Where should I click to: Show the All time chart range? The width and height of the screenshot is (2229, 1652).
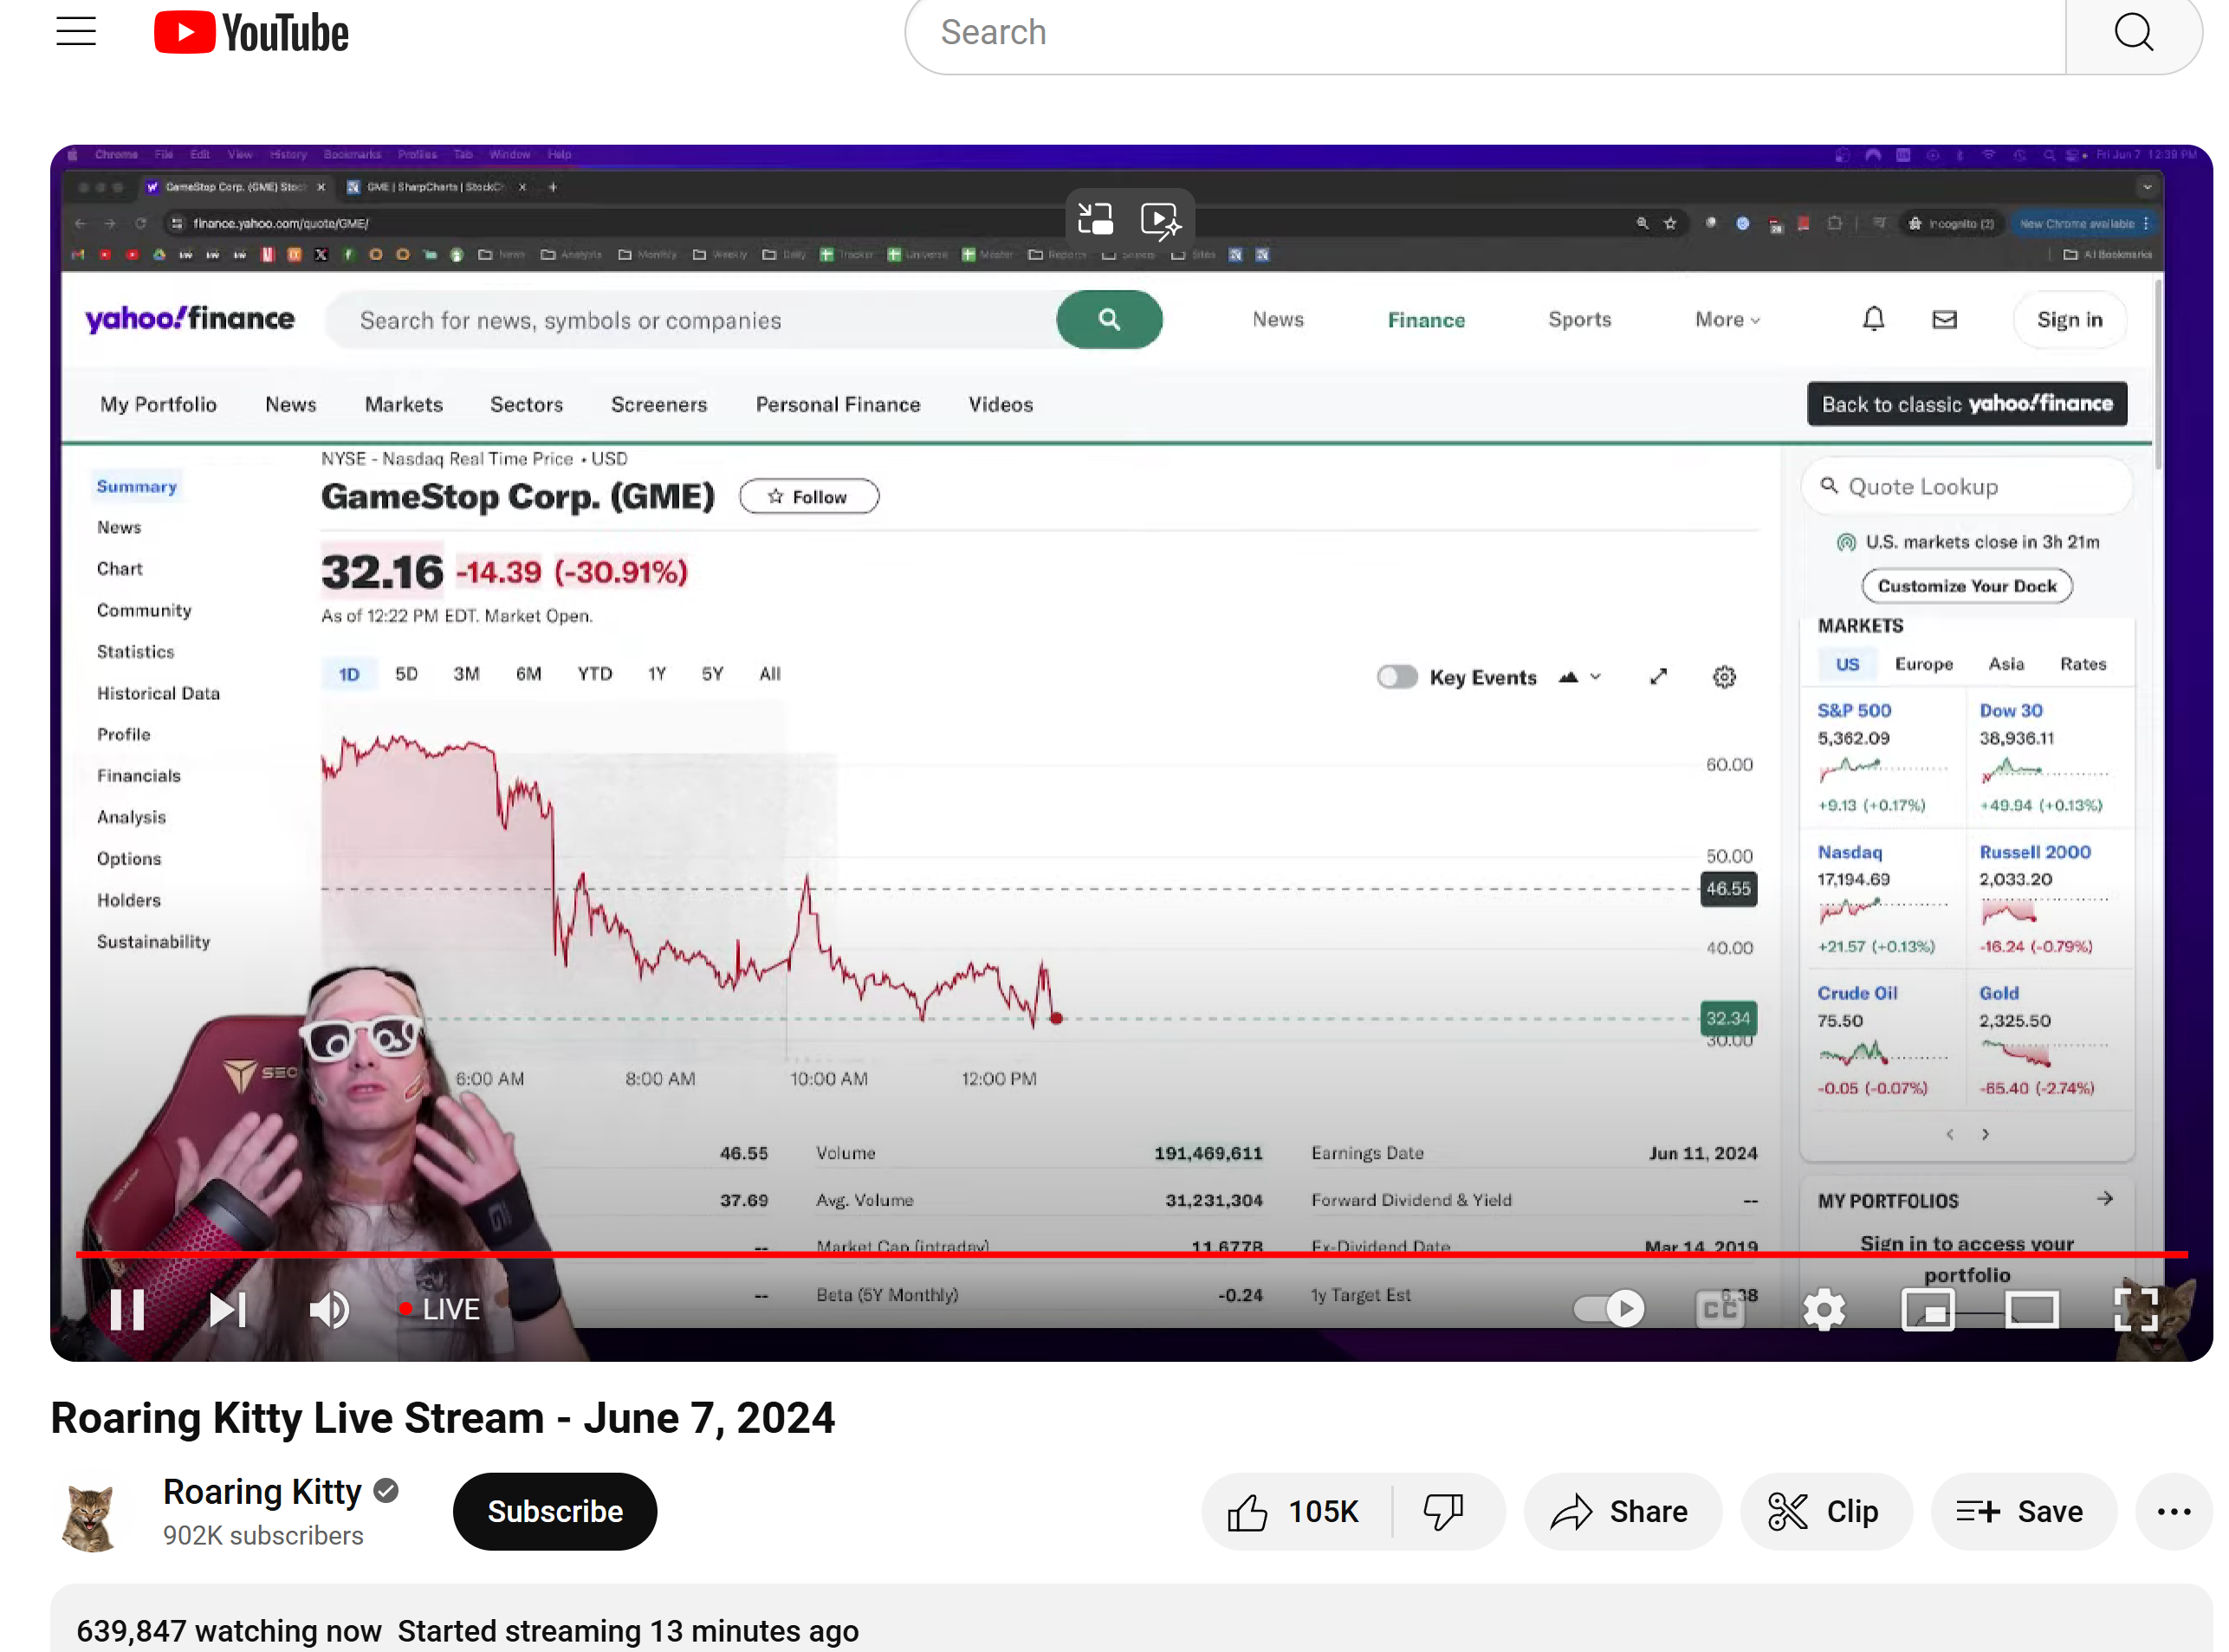coord(769,674)
